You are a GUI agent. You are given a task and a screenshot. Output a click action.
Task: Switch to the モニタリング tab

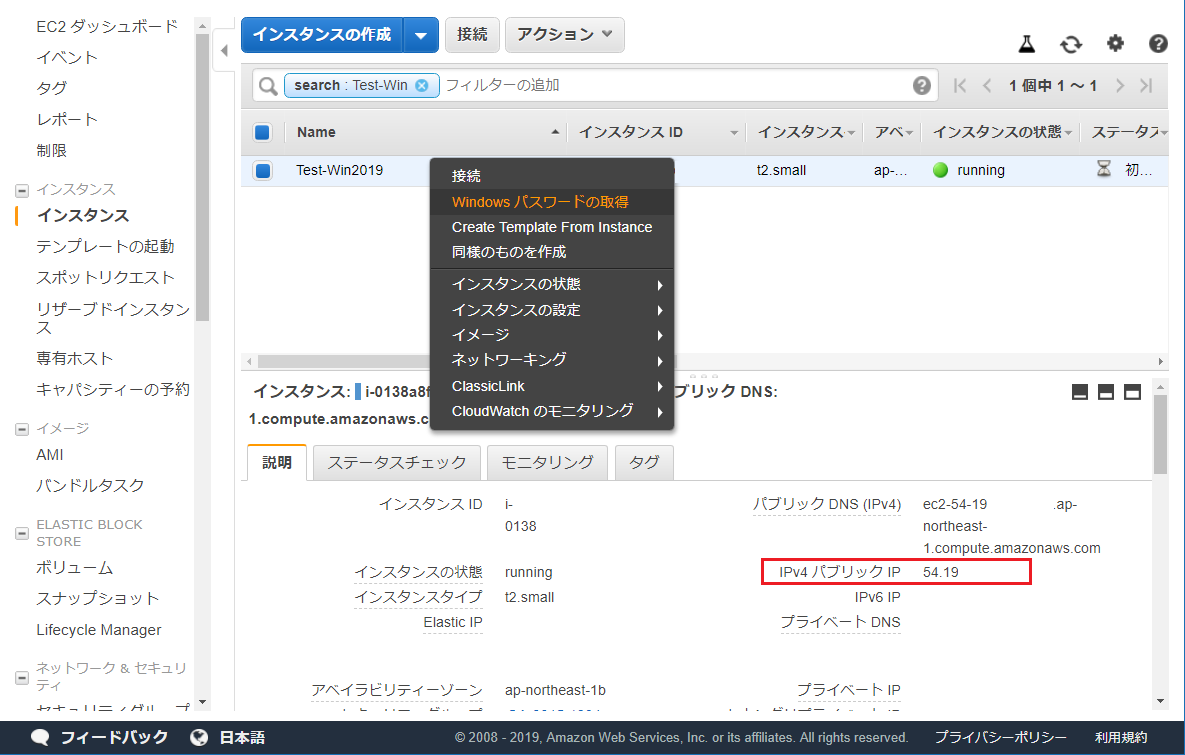(x=547, y=462)
